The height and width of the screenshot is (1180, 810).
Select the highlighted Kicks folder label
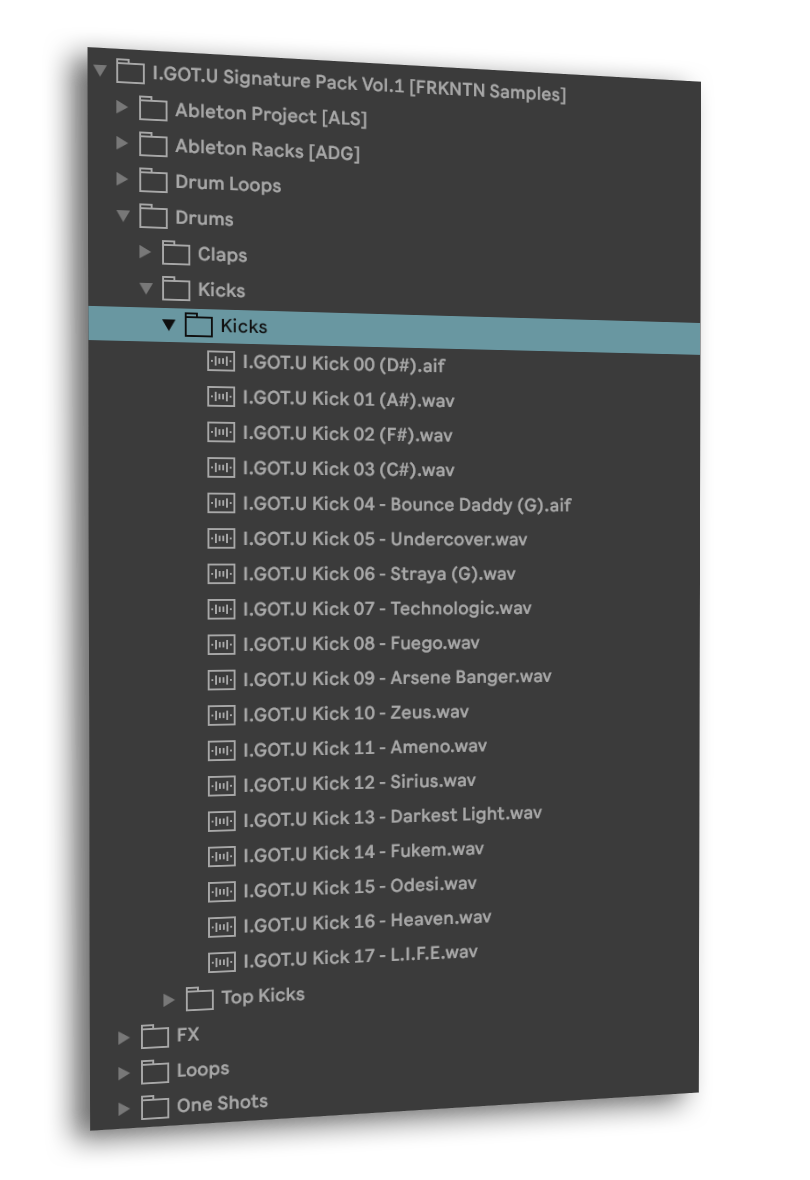click(x=243, y=326)
